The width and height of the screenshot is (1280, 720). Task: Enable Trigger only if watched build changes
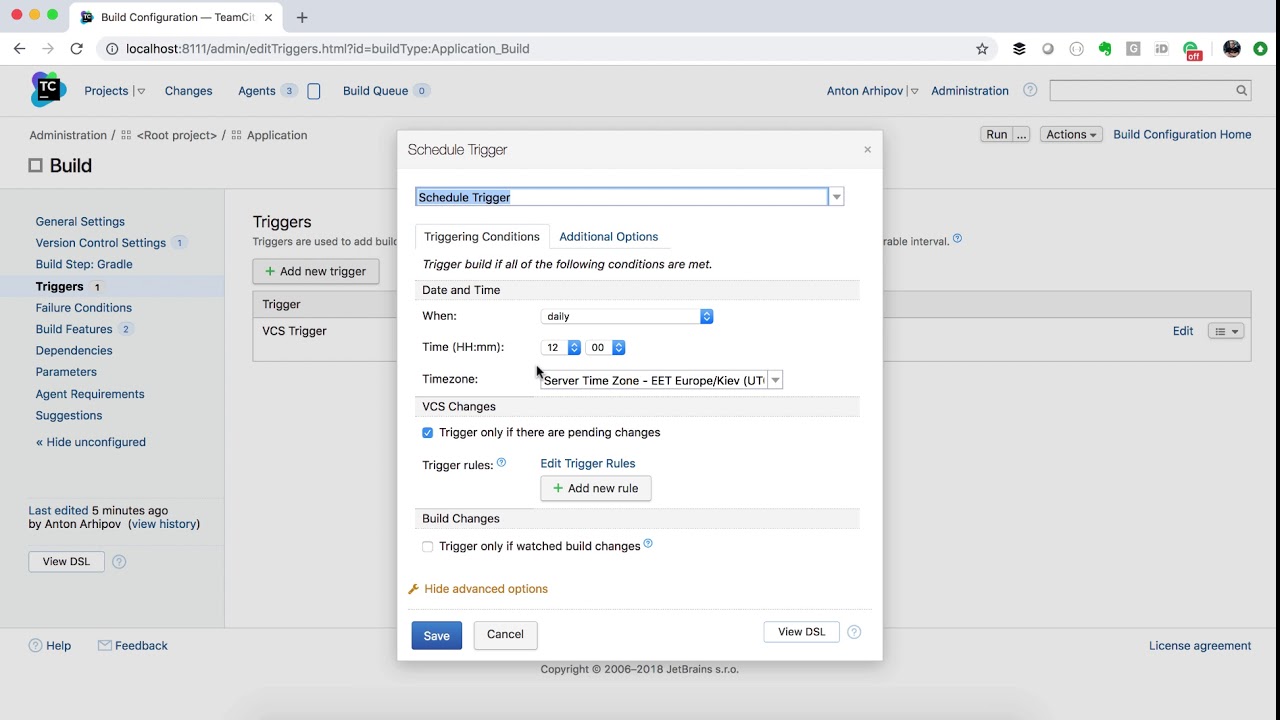(x=428, y=547)
